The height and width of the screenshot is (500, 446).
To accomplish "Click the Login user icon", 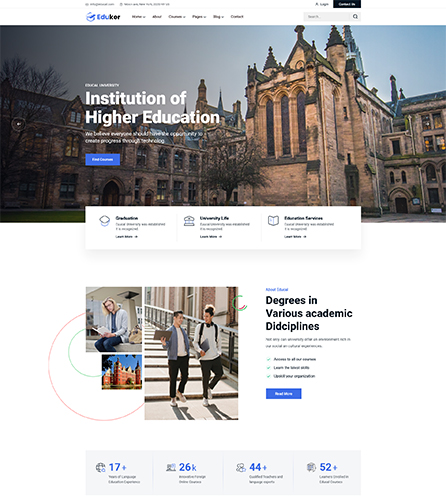I will click(317, 4).
